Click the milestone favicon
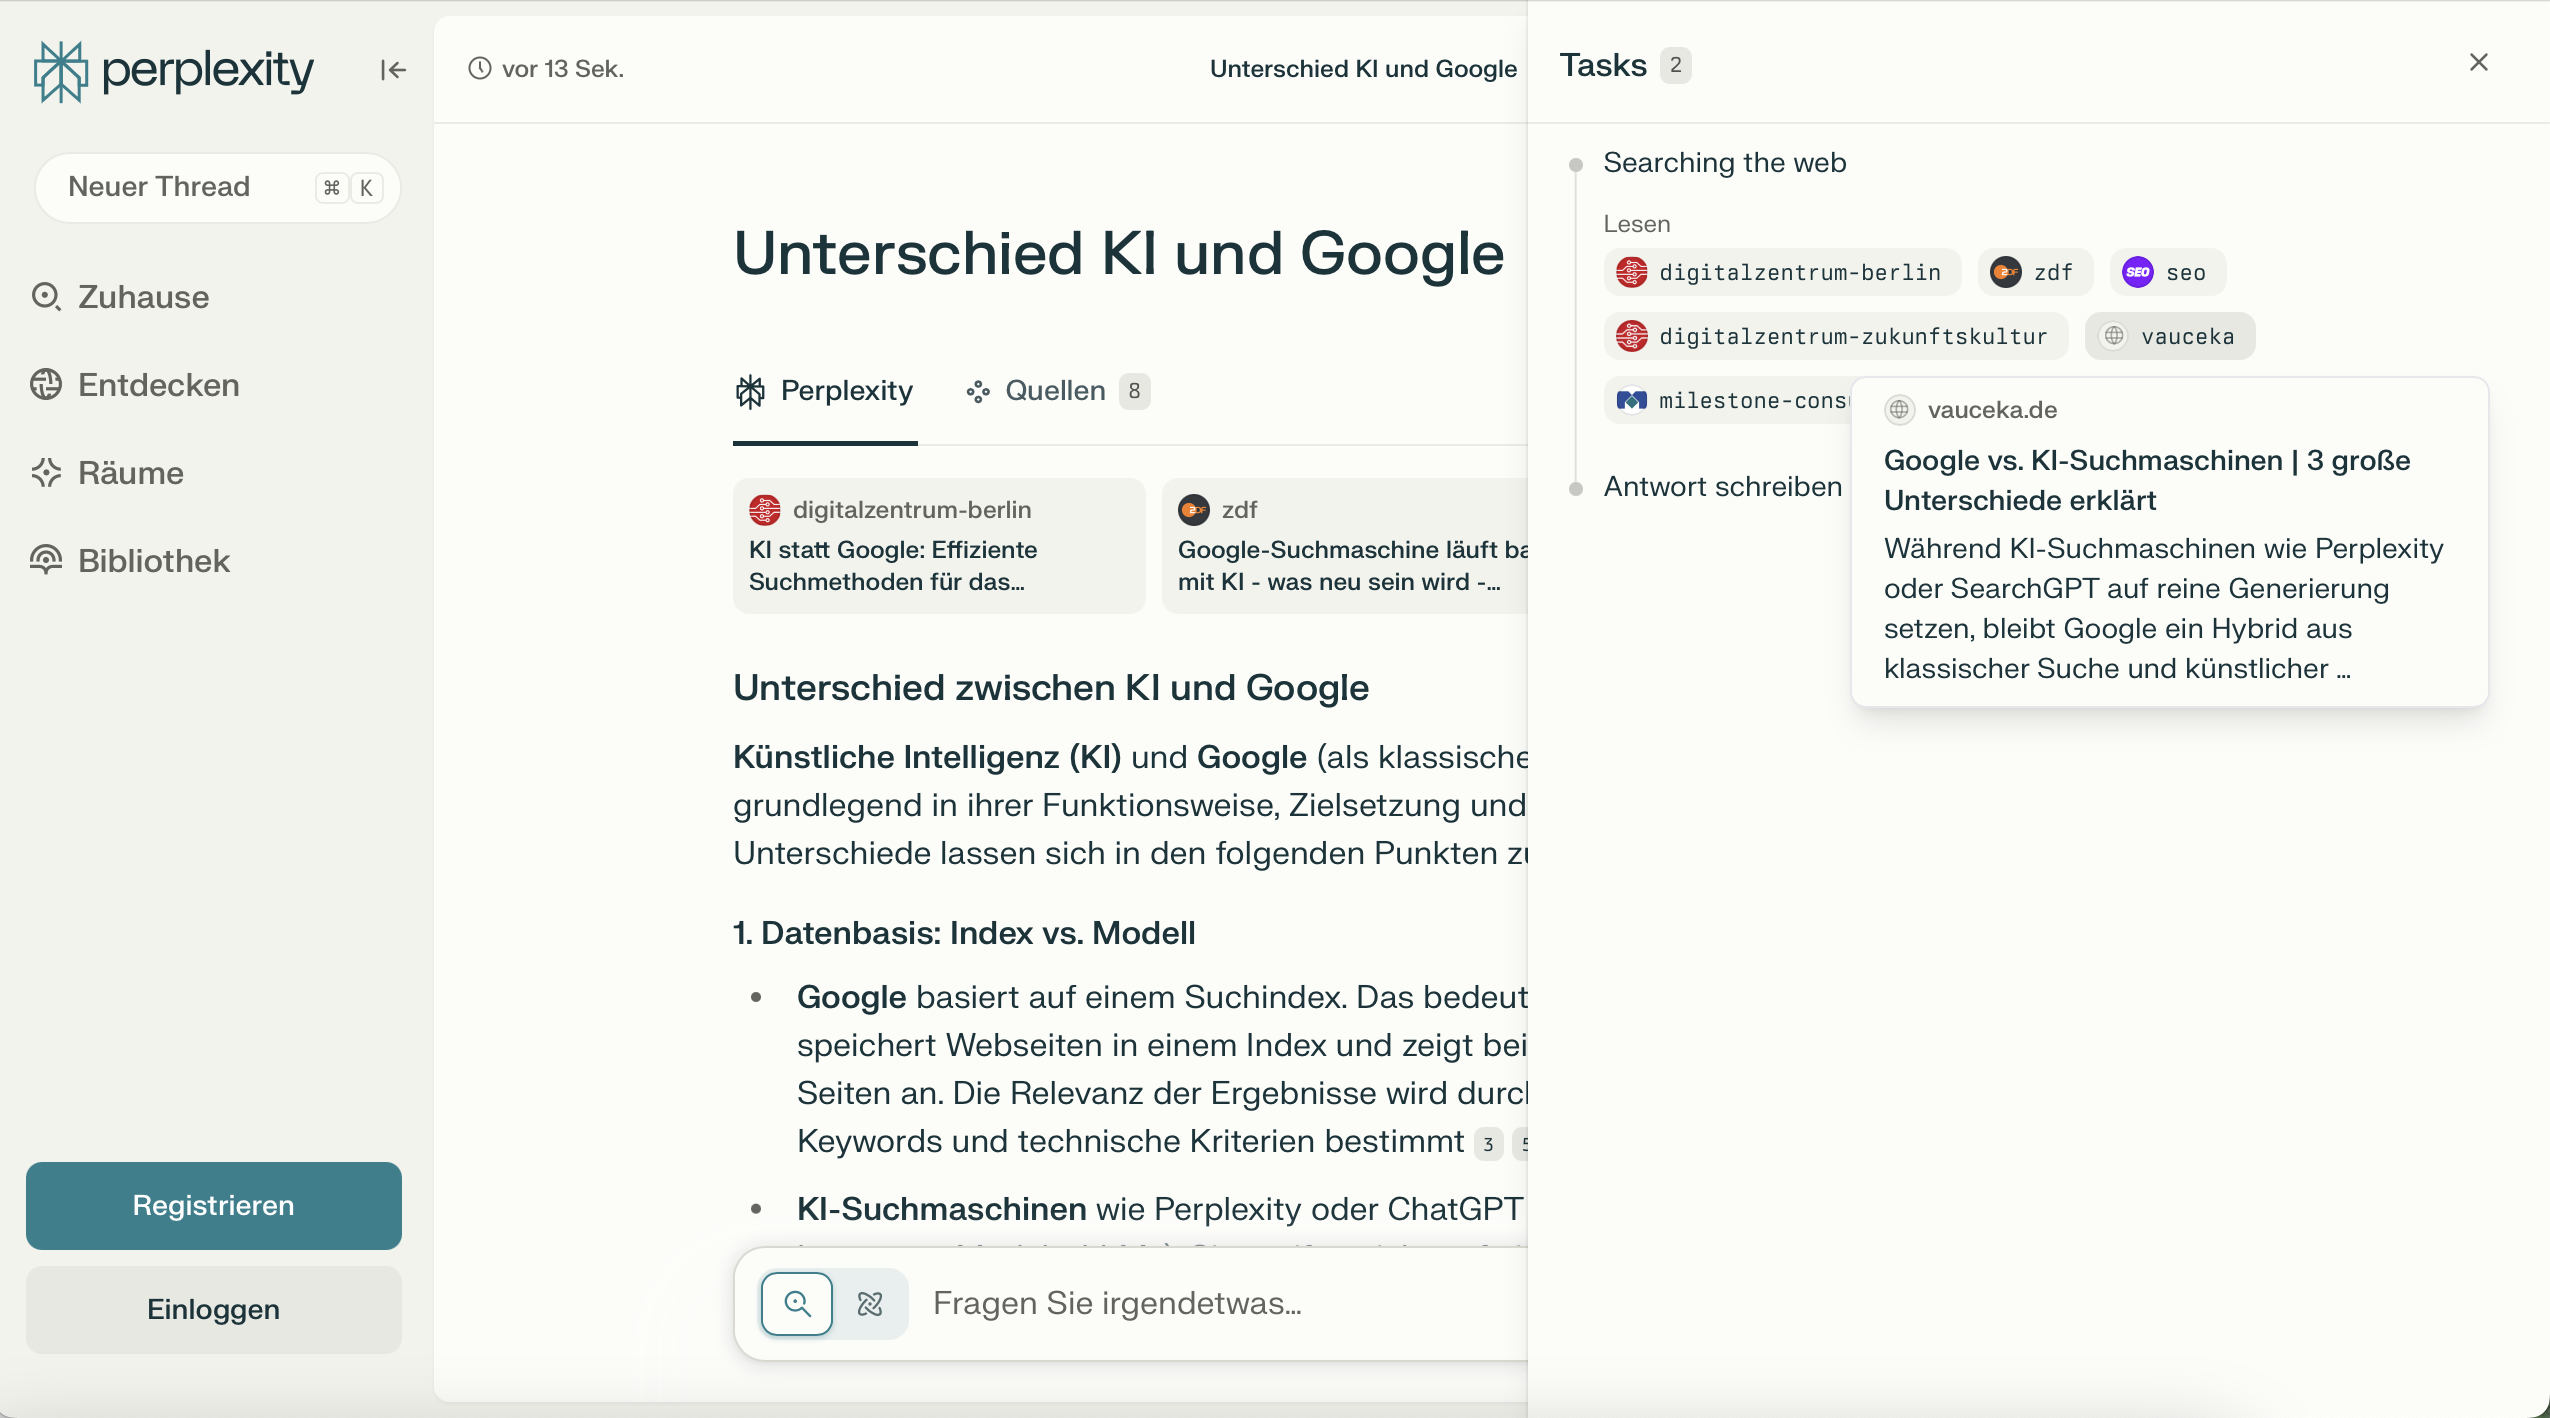Viewport: 2550px width, 1418px height. pyautogui.click(x=1632, y=400)
